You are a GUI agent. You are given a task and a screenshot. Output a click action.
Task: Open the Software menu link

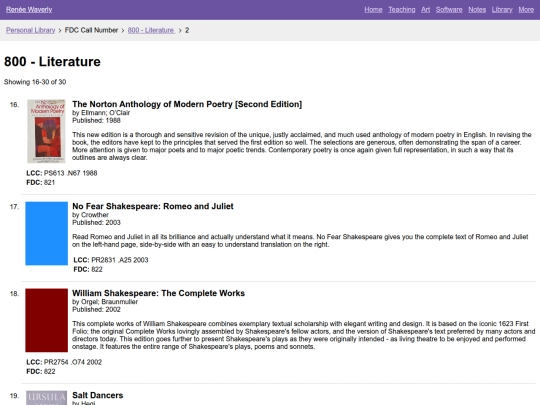(449, 10)
